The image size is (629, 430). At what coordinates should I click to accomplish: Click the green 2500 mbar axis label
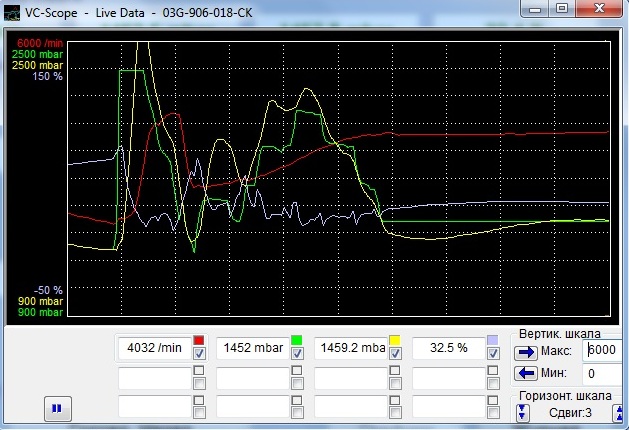pos(37,54)
